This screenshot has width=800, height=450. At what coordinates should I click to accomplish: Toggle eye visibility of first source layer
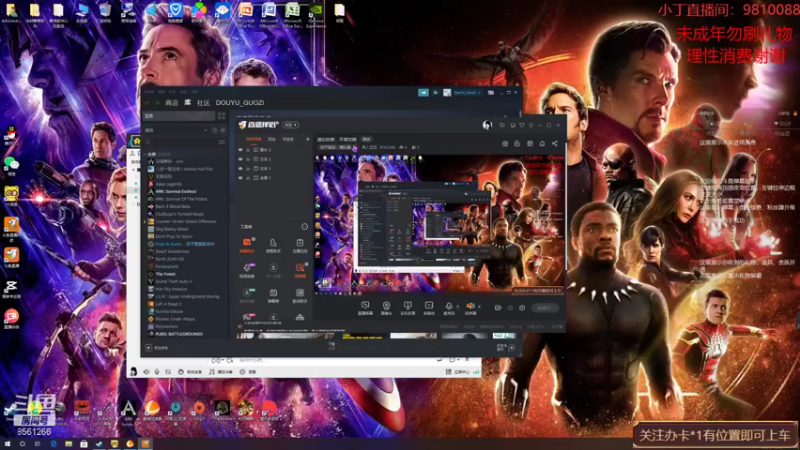[x=240, y=150]
